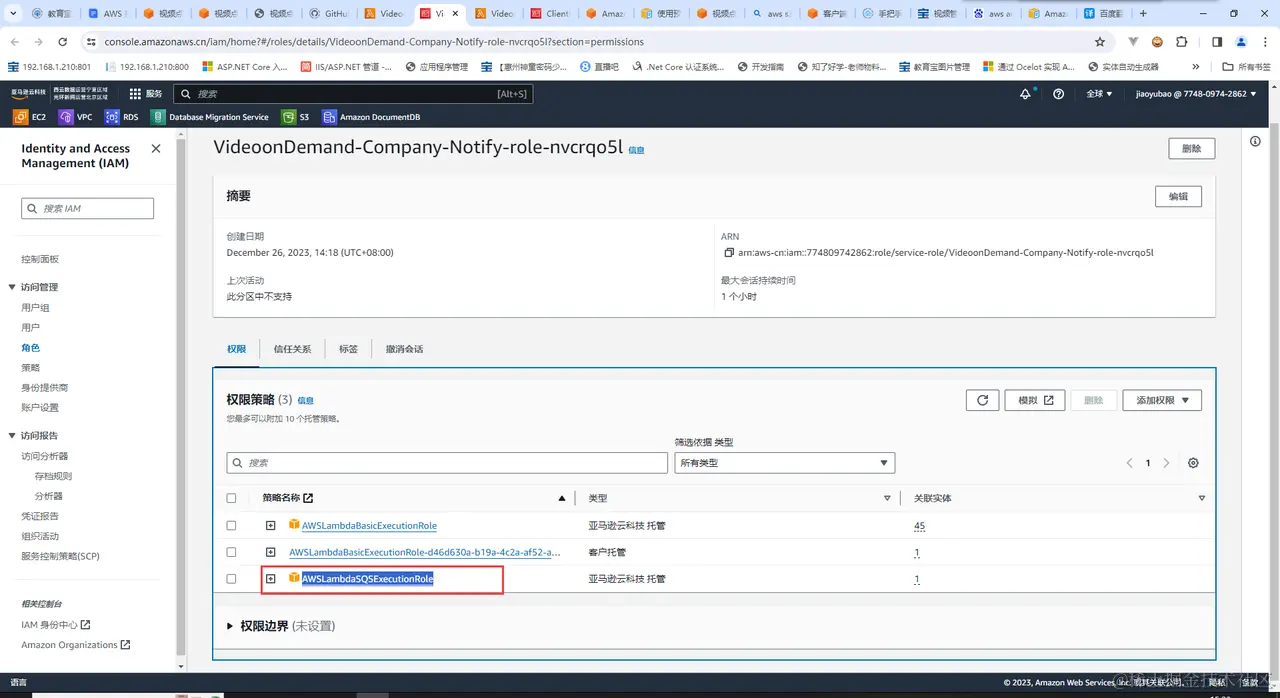The image size is (1280, 698).
Task: Sort the table by 类型 column
Action: (887, 498)
